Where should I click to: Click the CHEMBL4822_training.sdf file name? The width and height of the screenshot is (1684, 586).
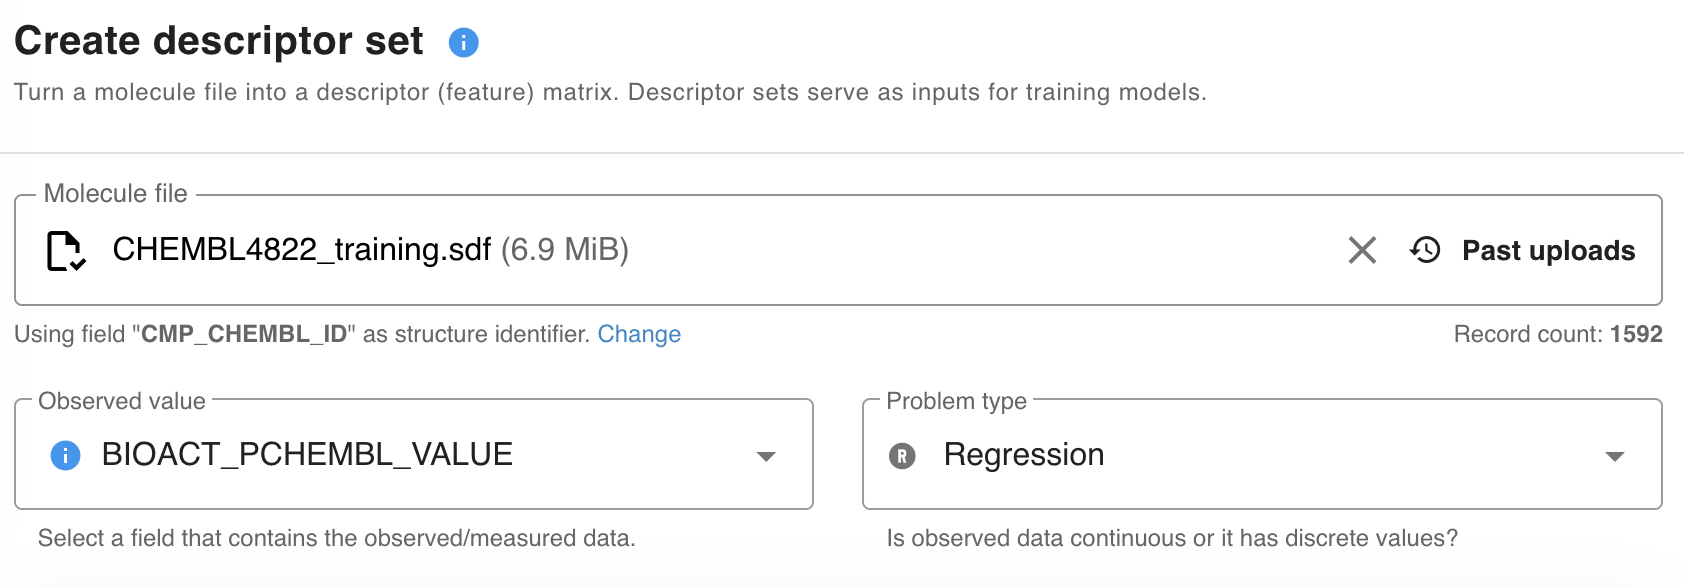pyautogui.click(x=301, y=249)
